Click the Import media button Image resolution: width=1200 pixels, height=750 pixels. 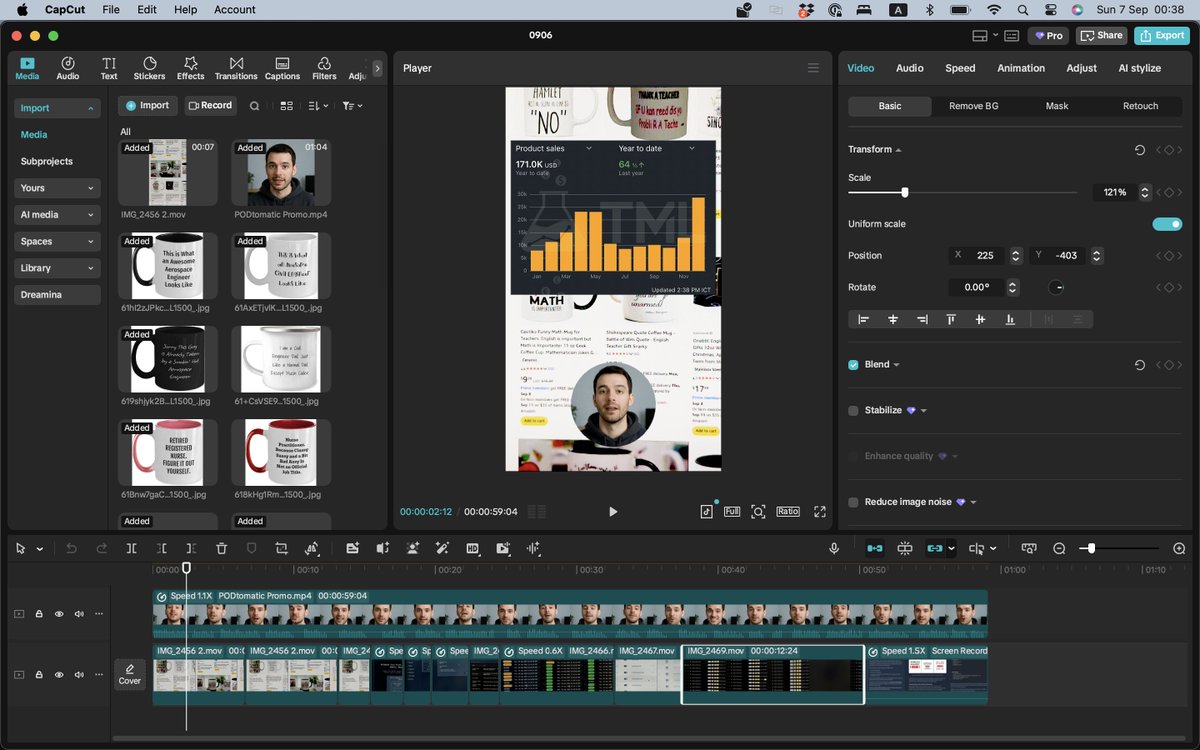pyautogui.click(x=147, y=105)
